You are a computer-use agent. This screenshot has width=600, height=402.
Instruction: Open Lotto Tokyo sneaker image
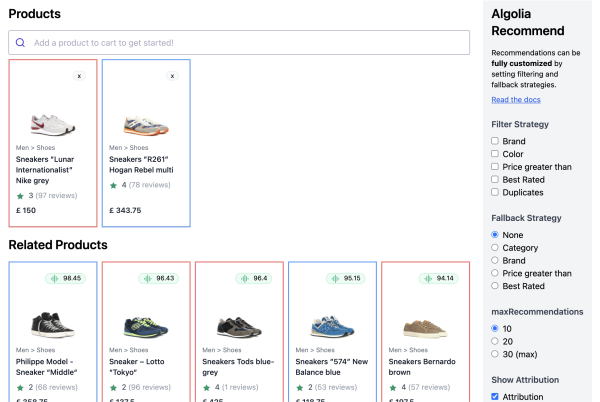coord(146,327)
